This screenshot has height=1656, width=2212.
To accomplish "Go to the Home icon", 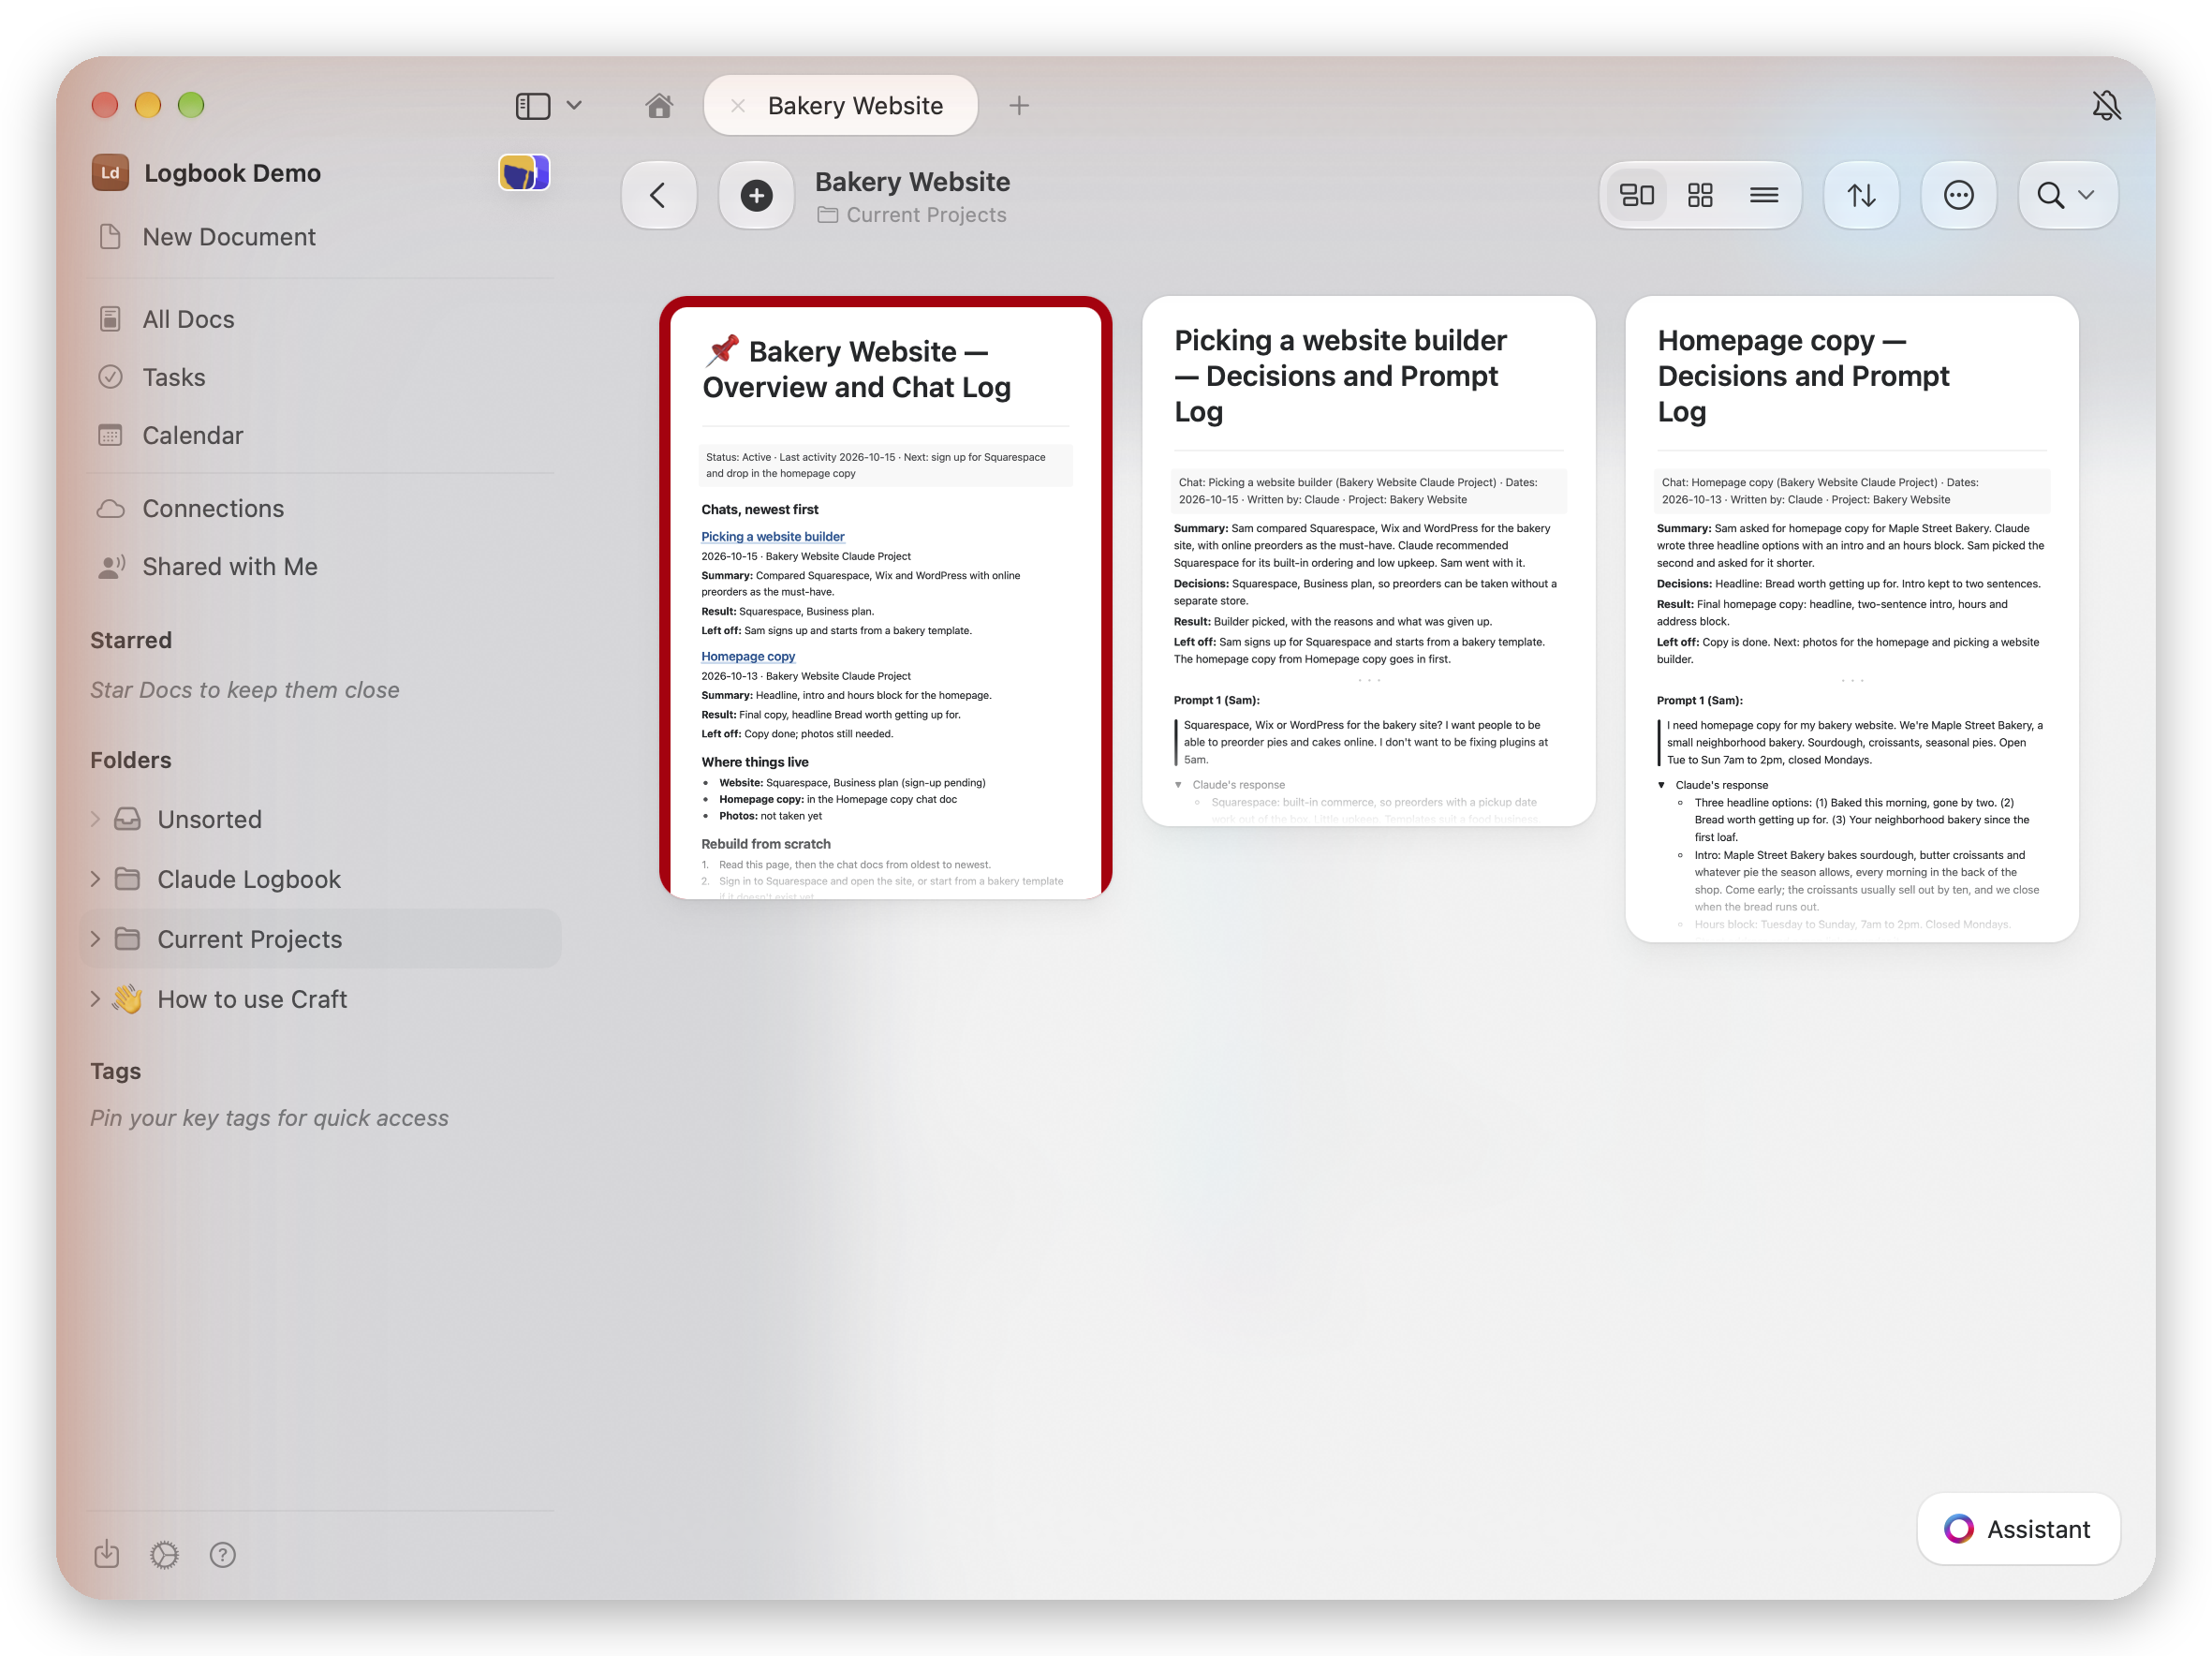I will (659, 106).
